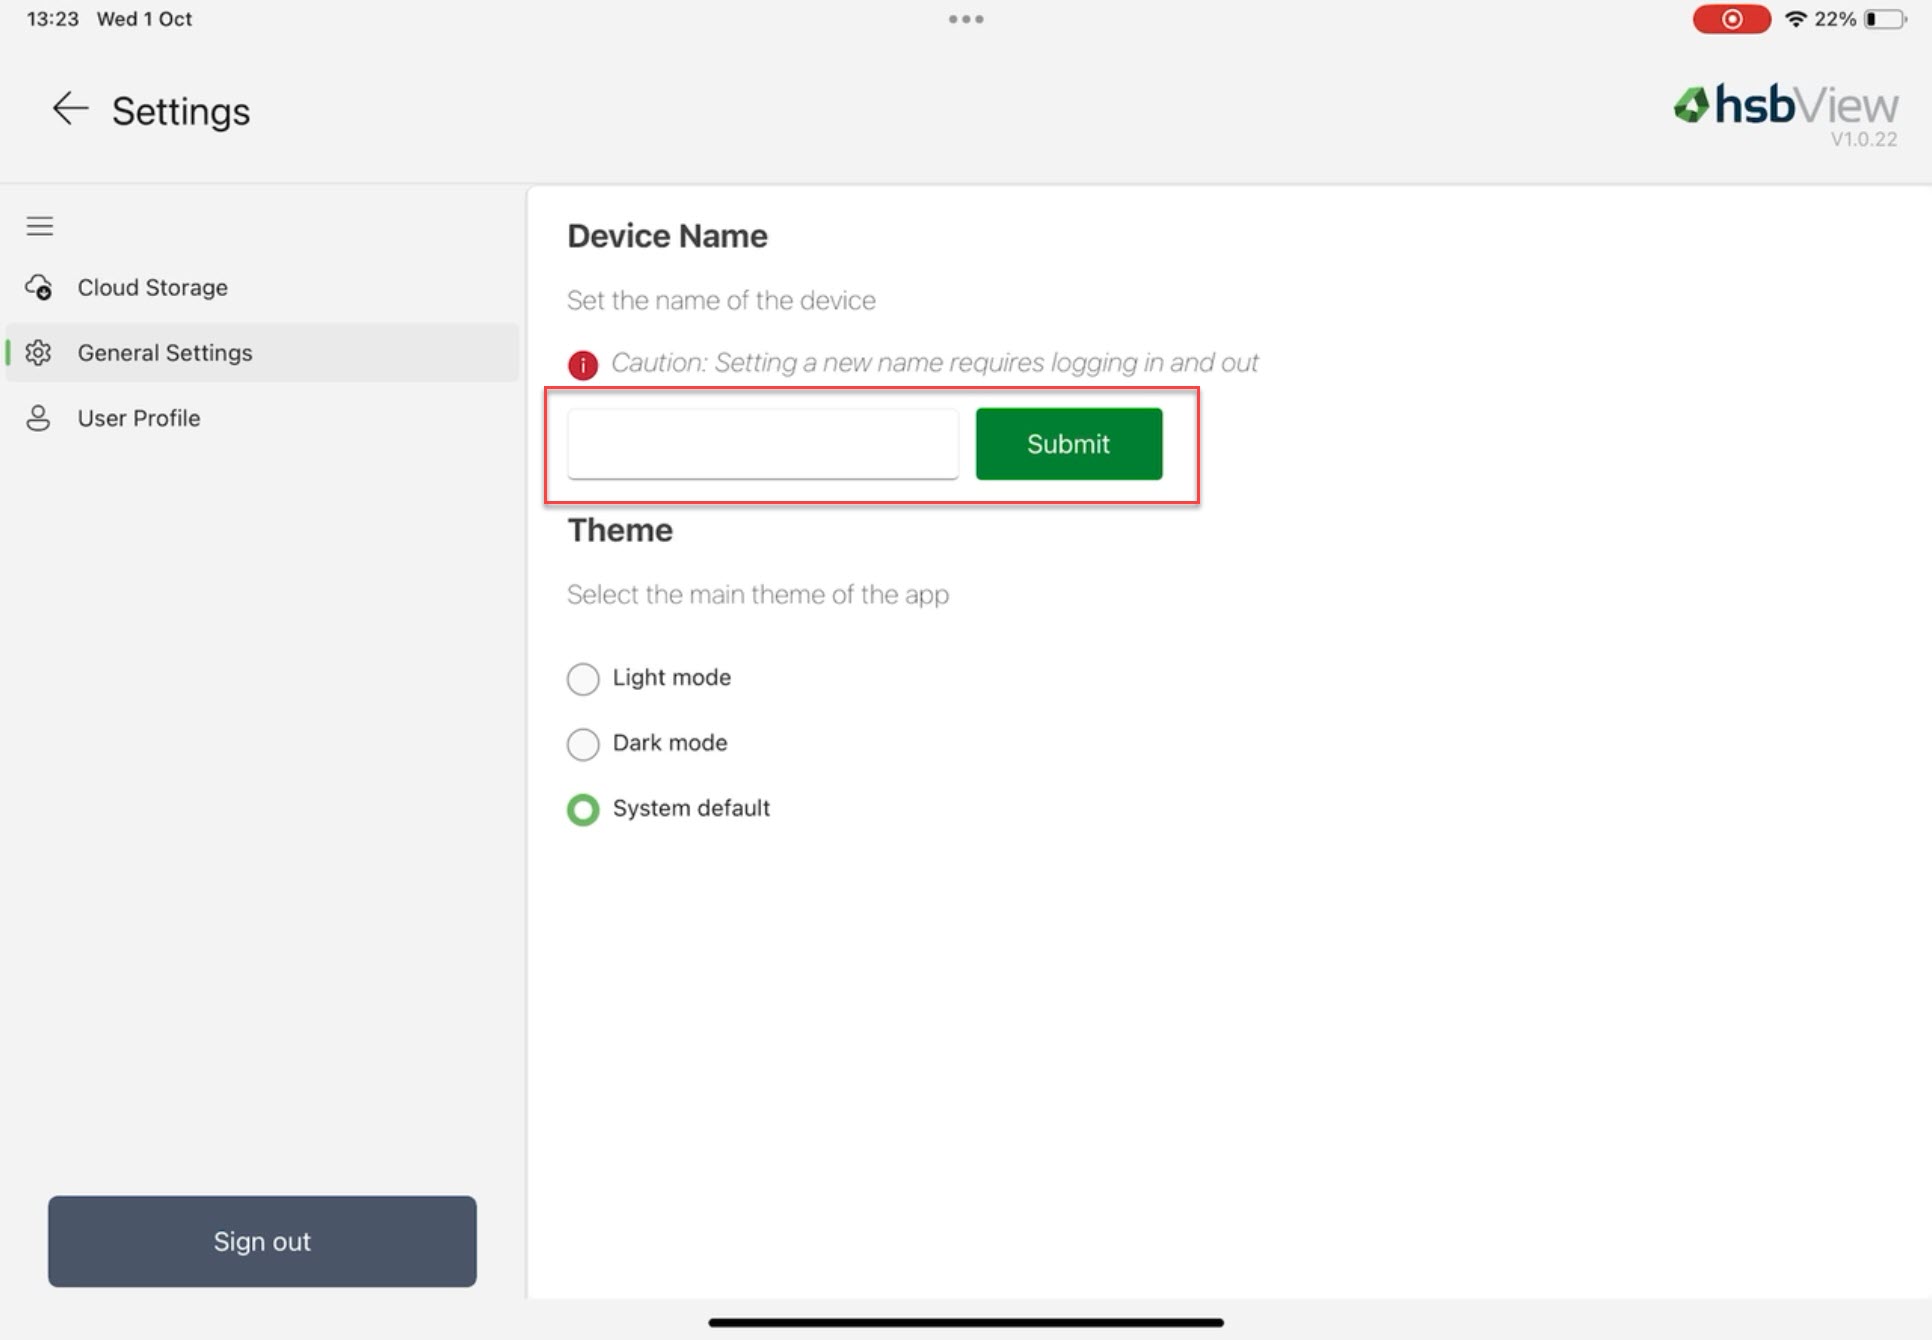Tap the red screen recording indicator
The height and width of the screenshot is (1340, 1932).
pyautogui.click(x=1731, y=19)
